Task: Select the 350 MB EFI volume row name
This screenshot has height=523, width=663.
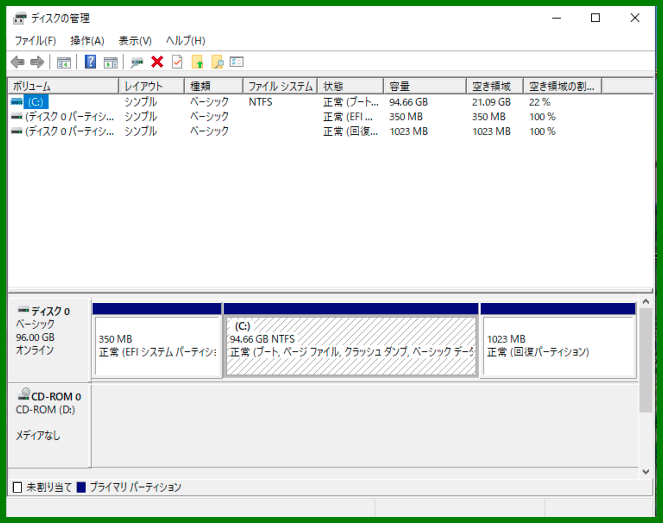Action: tap(69, 117)
